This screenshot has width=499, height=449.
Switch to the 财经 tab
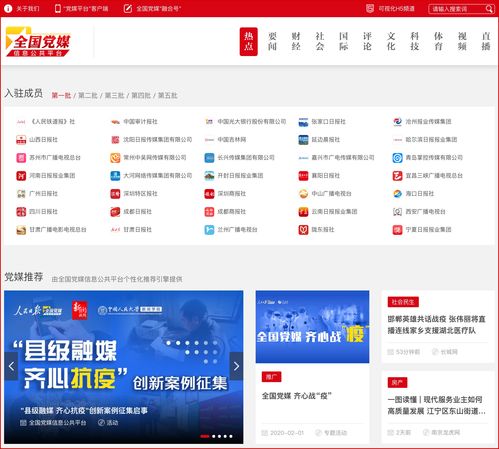(x=296, y=41)
